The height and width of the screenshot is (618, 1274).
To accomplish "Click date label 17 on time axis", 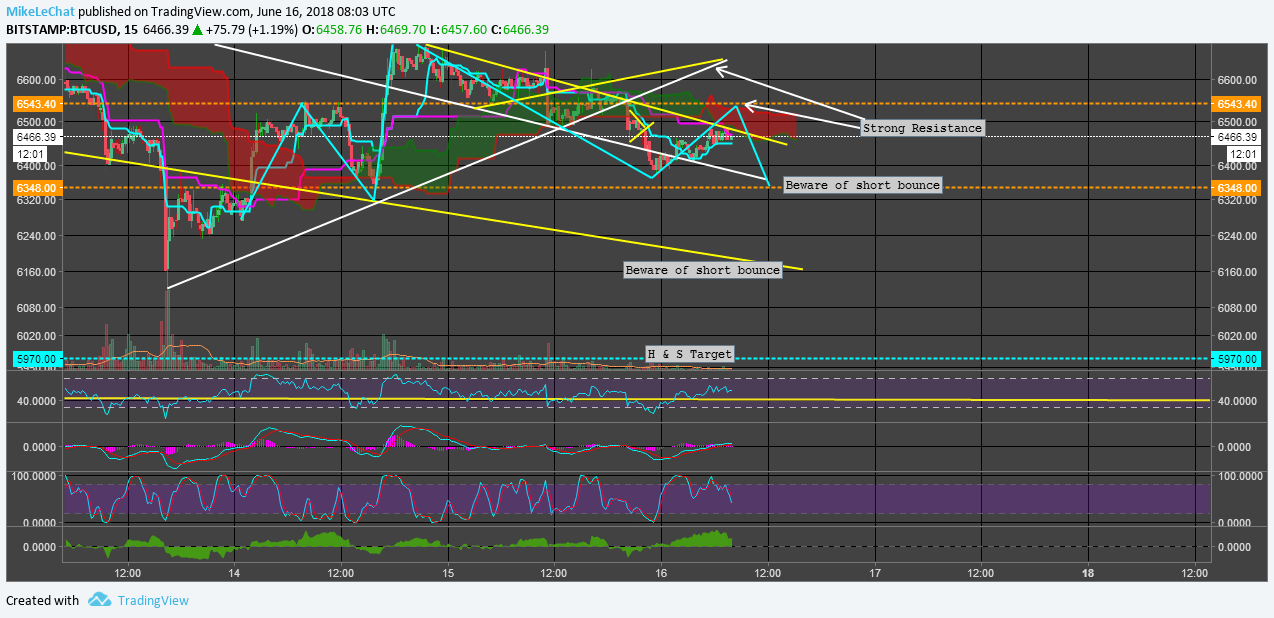I will pyautogui.click(x=874, y=573).
